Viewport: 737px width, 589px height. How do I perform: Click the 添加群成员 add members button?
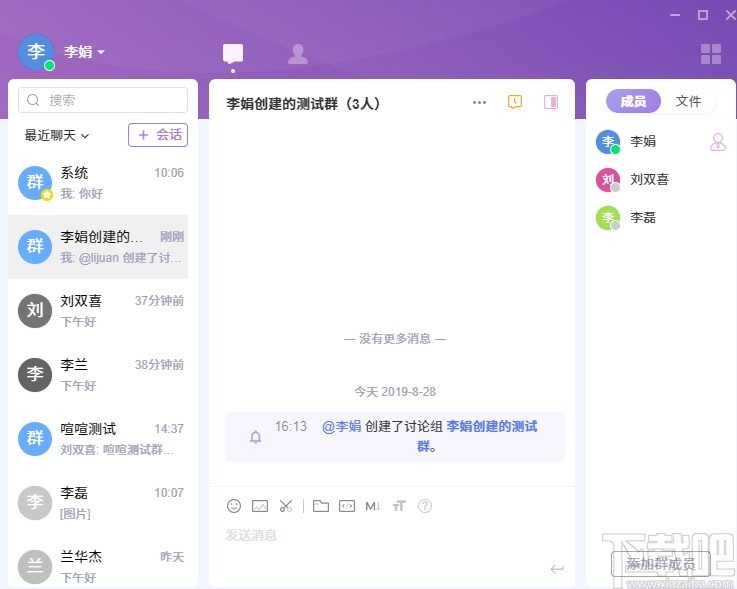pos(660,564)
